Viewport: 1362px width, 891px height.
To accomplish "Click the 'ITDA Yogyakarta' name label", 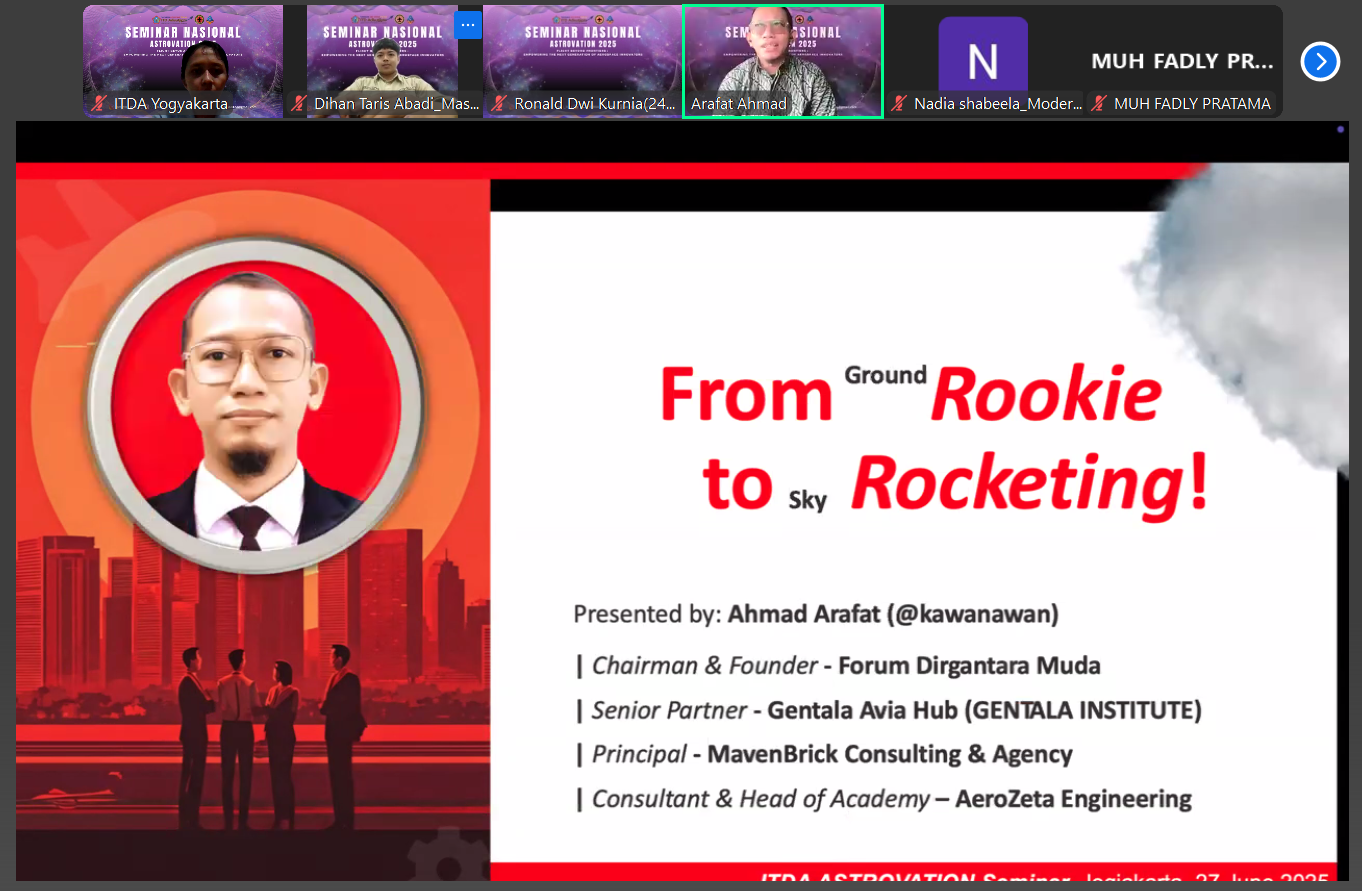I will pyautogui.click(x=171, y=103).
